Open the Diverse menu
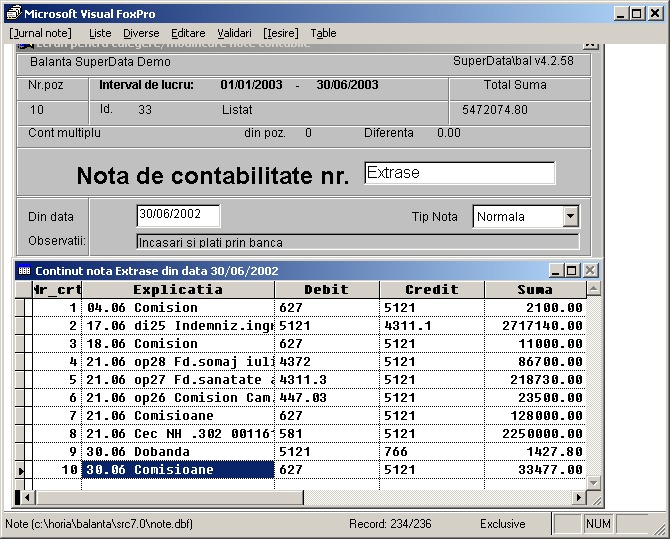The image size is (670, 539). [x=141, y=33]
